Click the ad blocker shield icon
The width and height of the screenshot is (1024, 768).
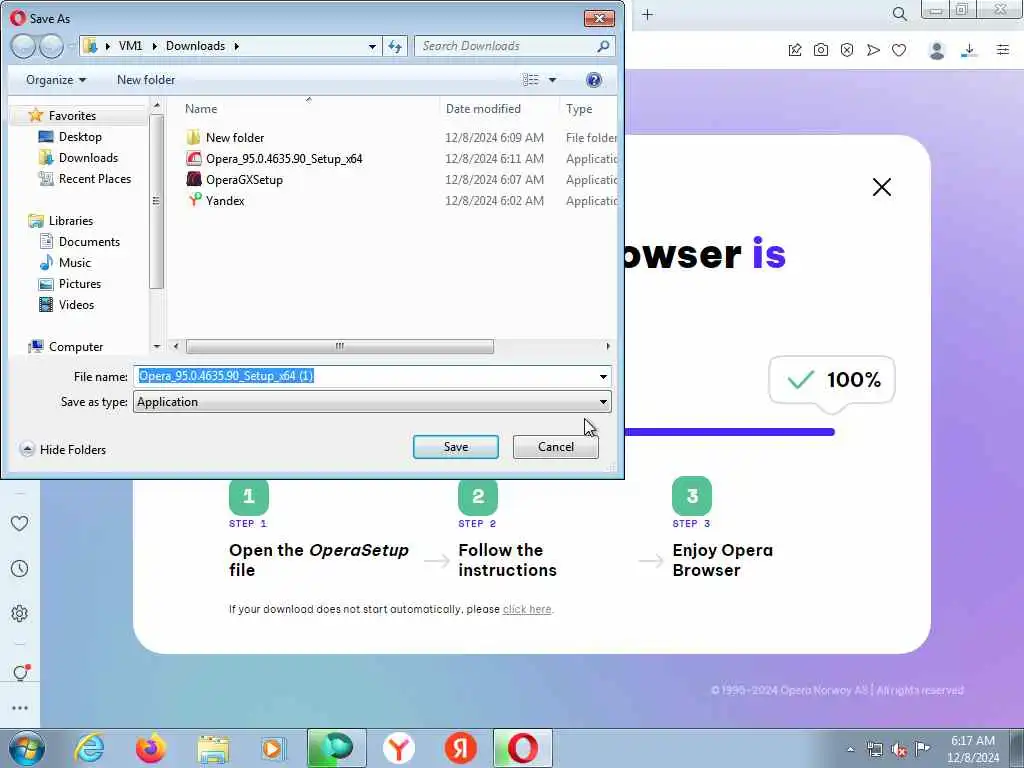coord(847,50)
